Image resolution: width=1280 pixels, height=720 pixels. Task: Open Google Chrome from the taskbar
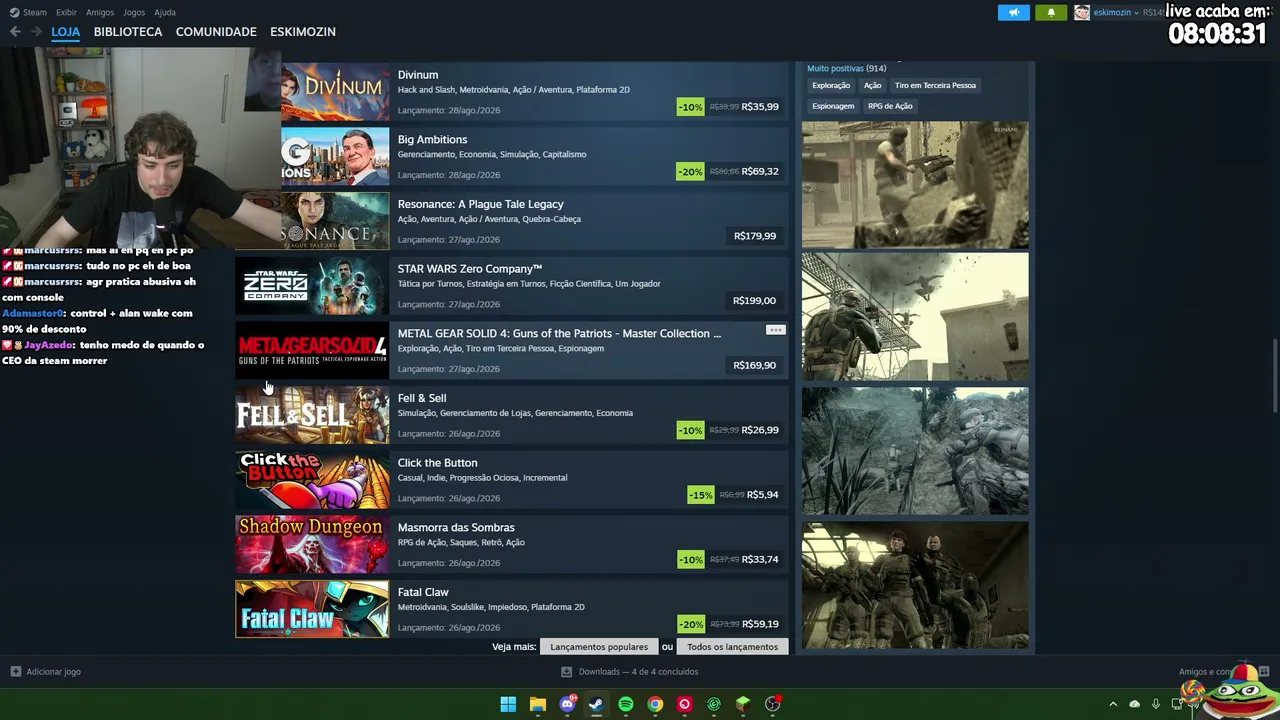click(x=655, y=704)
